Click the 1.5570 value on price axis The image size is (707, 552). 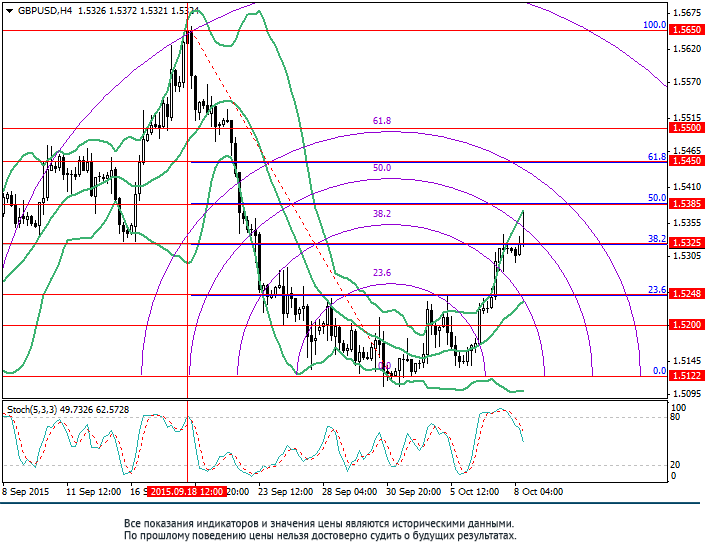click(687, 82)
